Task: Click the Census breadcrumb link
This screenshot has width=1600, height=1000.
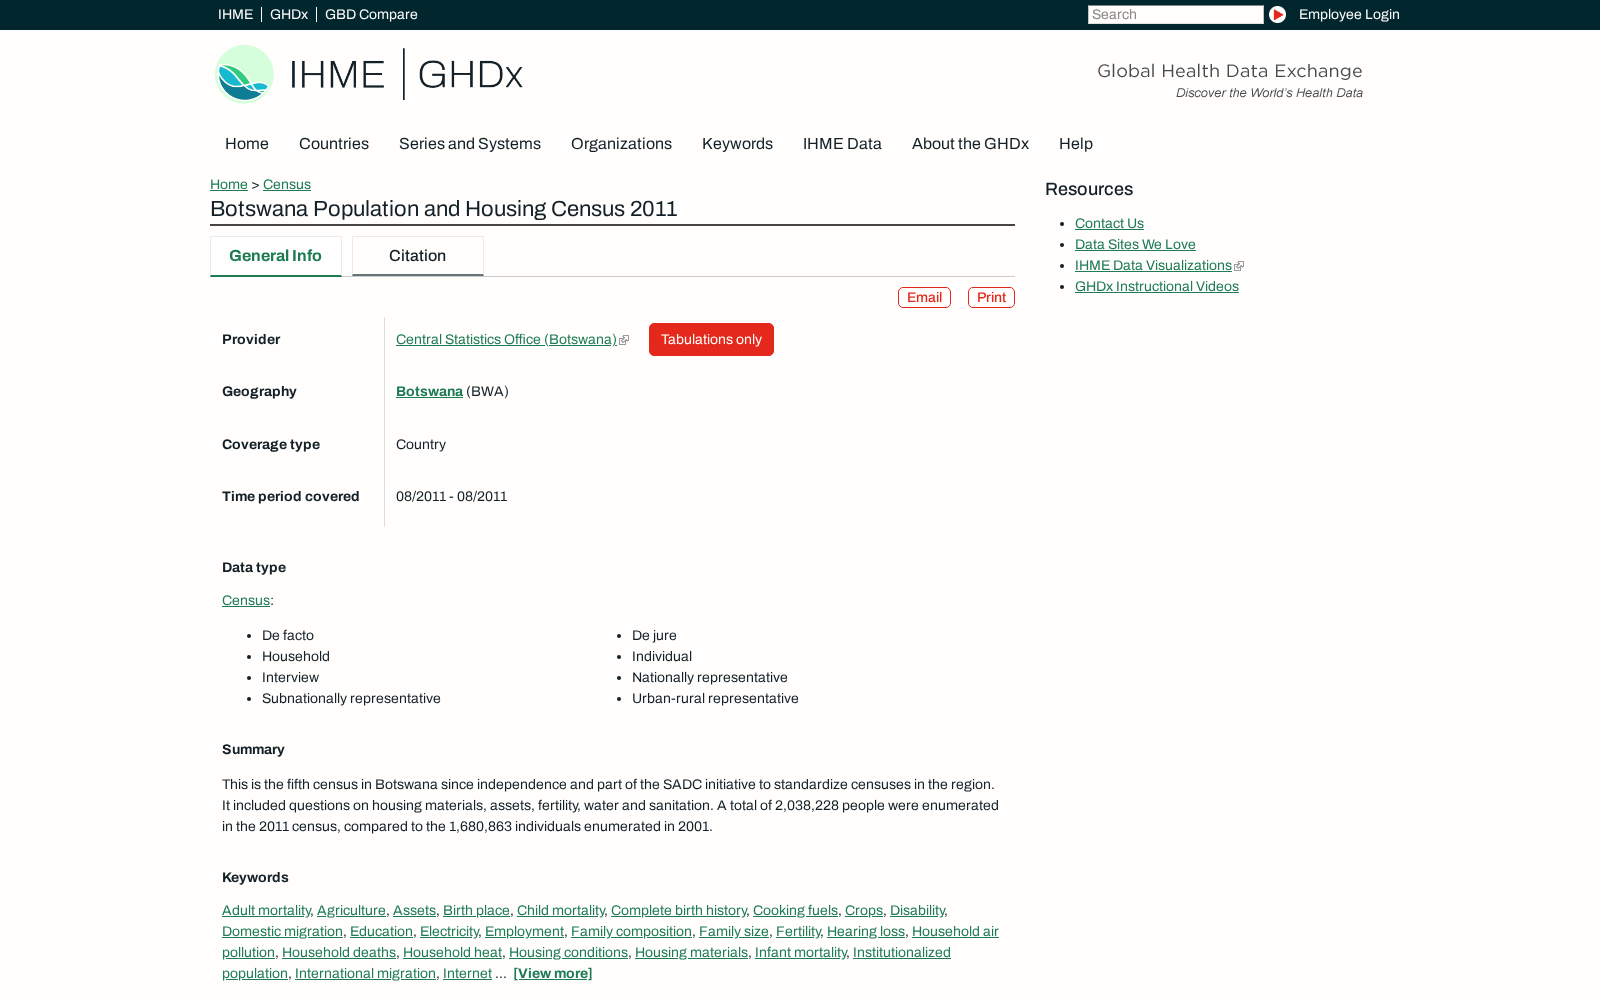Action: pyautogui.click(x=287, y=184)
